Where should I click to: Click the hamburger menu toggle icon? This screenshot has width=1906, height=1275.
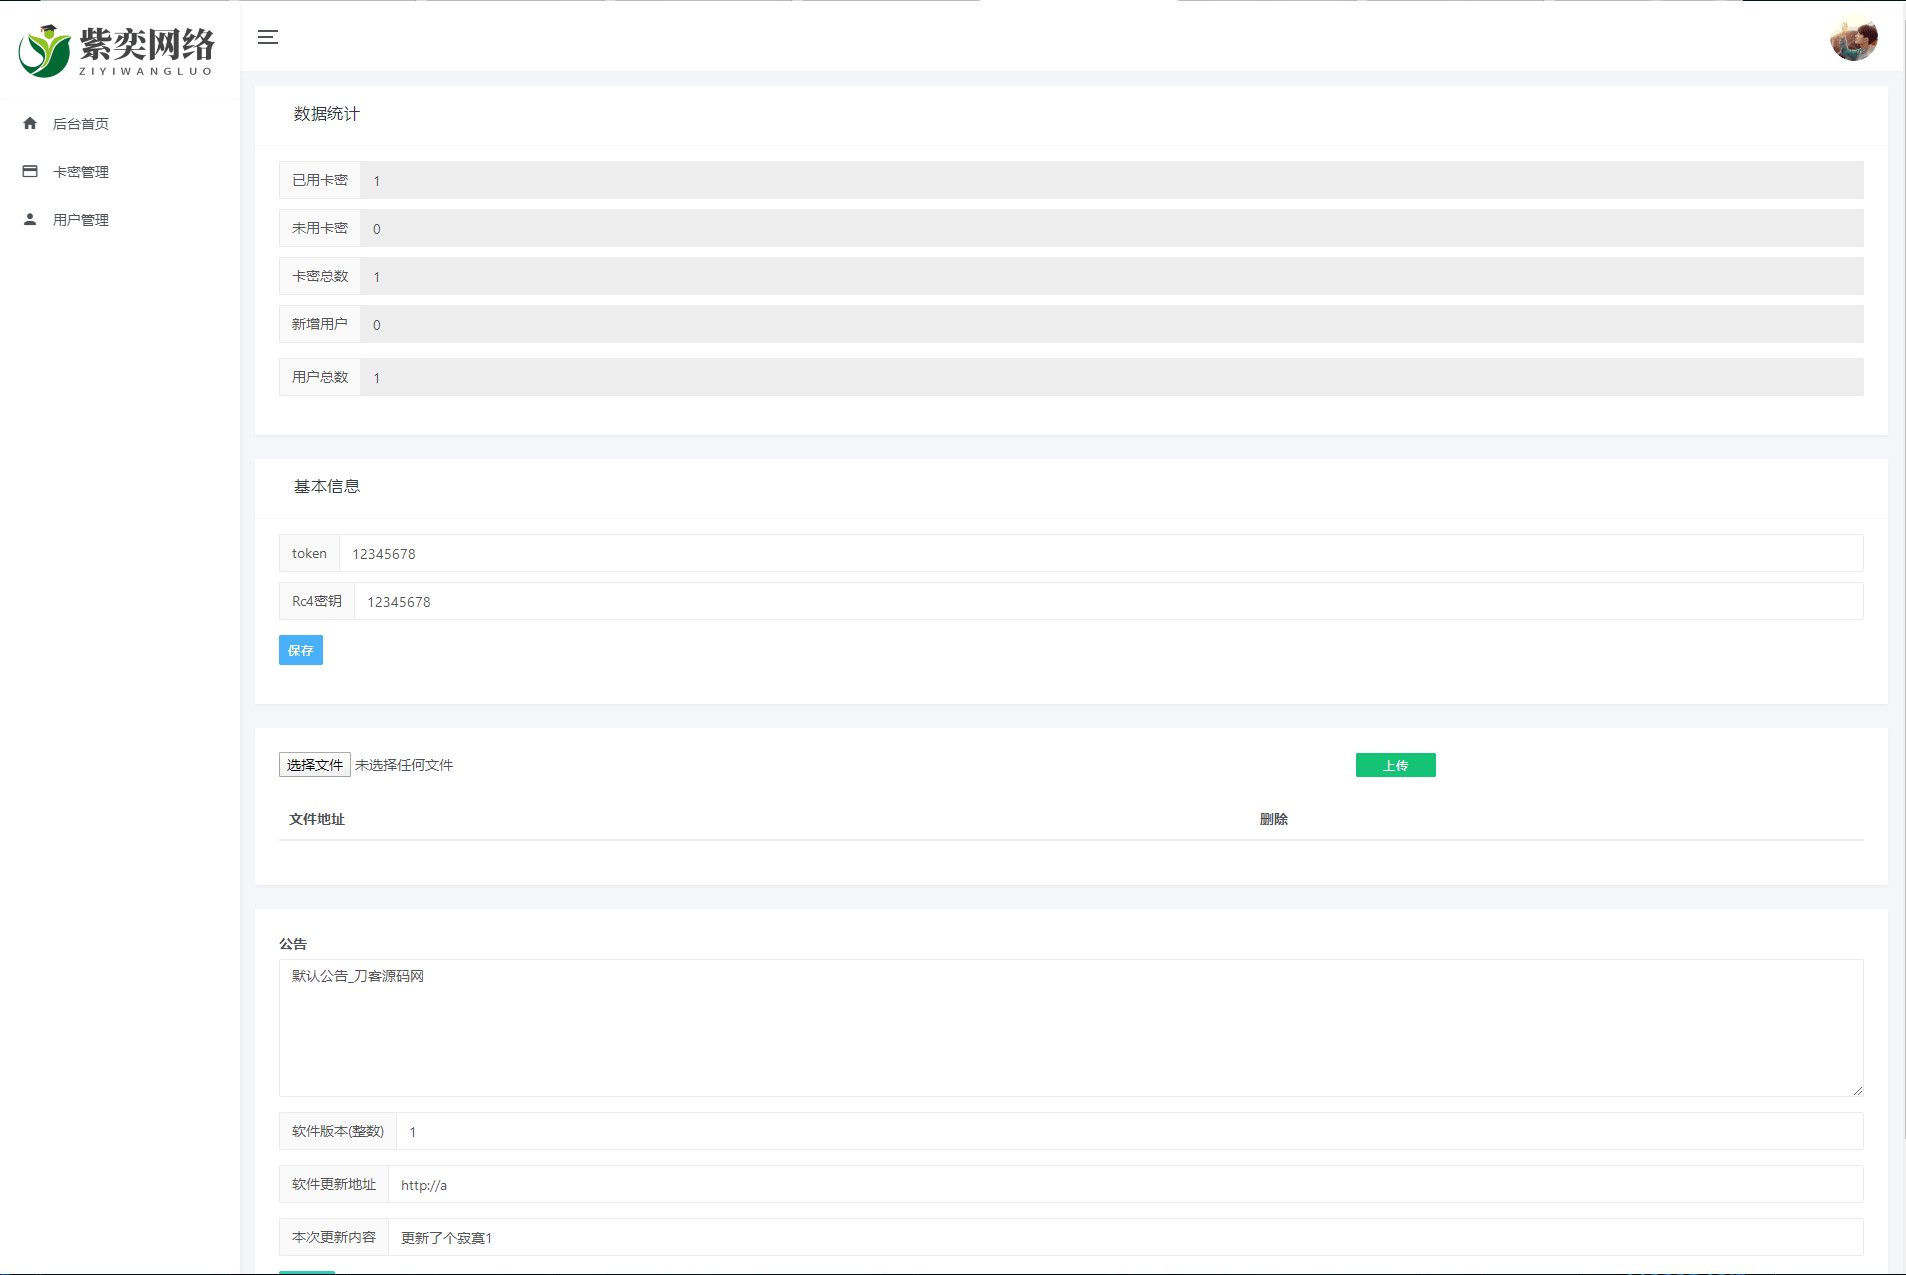(267, 37)
